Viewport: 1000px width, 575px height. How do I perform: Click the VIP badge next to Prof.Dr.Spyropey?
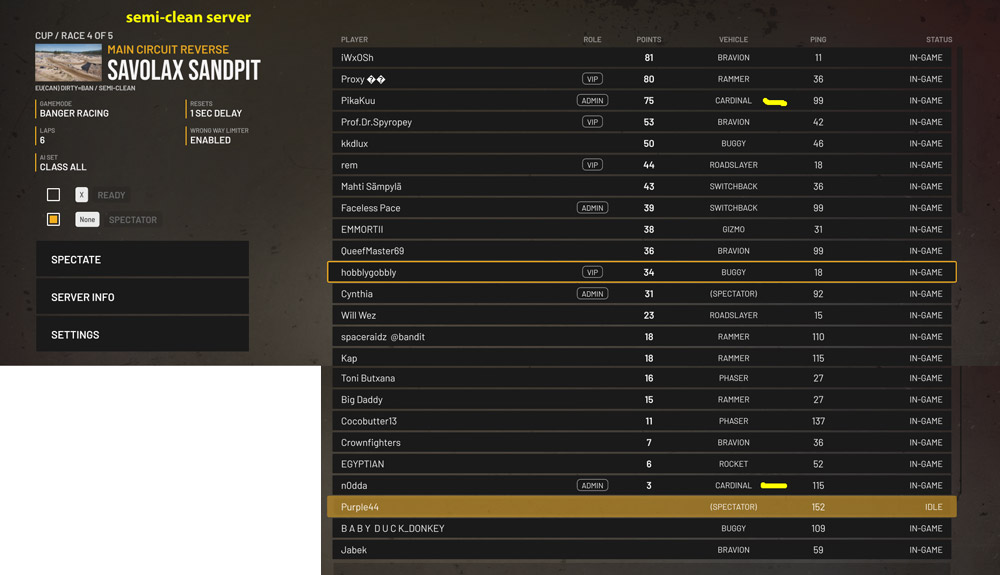coord(592,122)
